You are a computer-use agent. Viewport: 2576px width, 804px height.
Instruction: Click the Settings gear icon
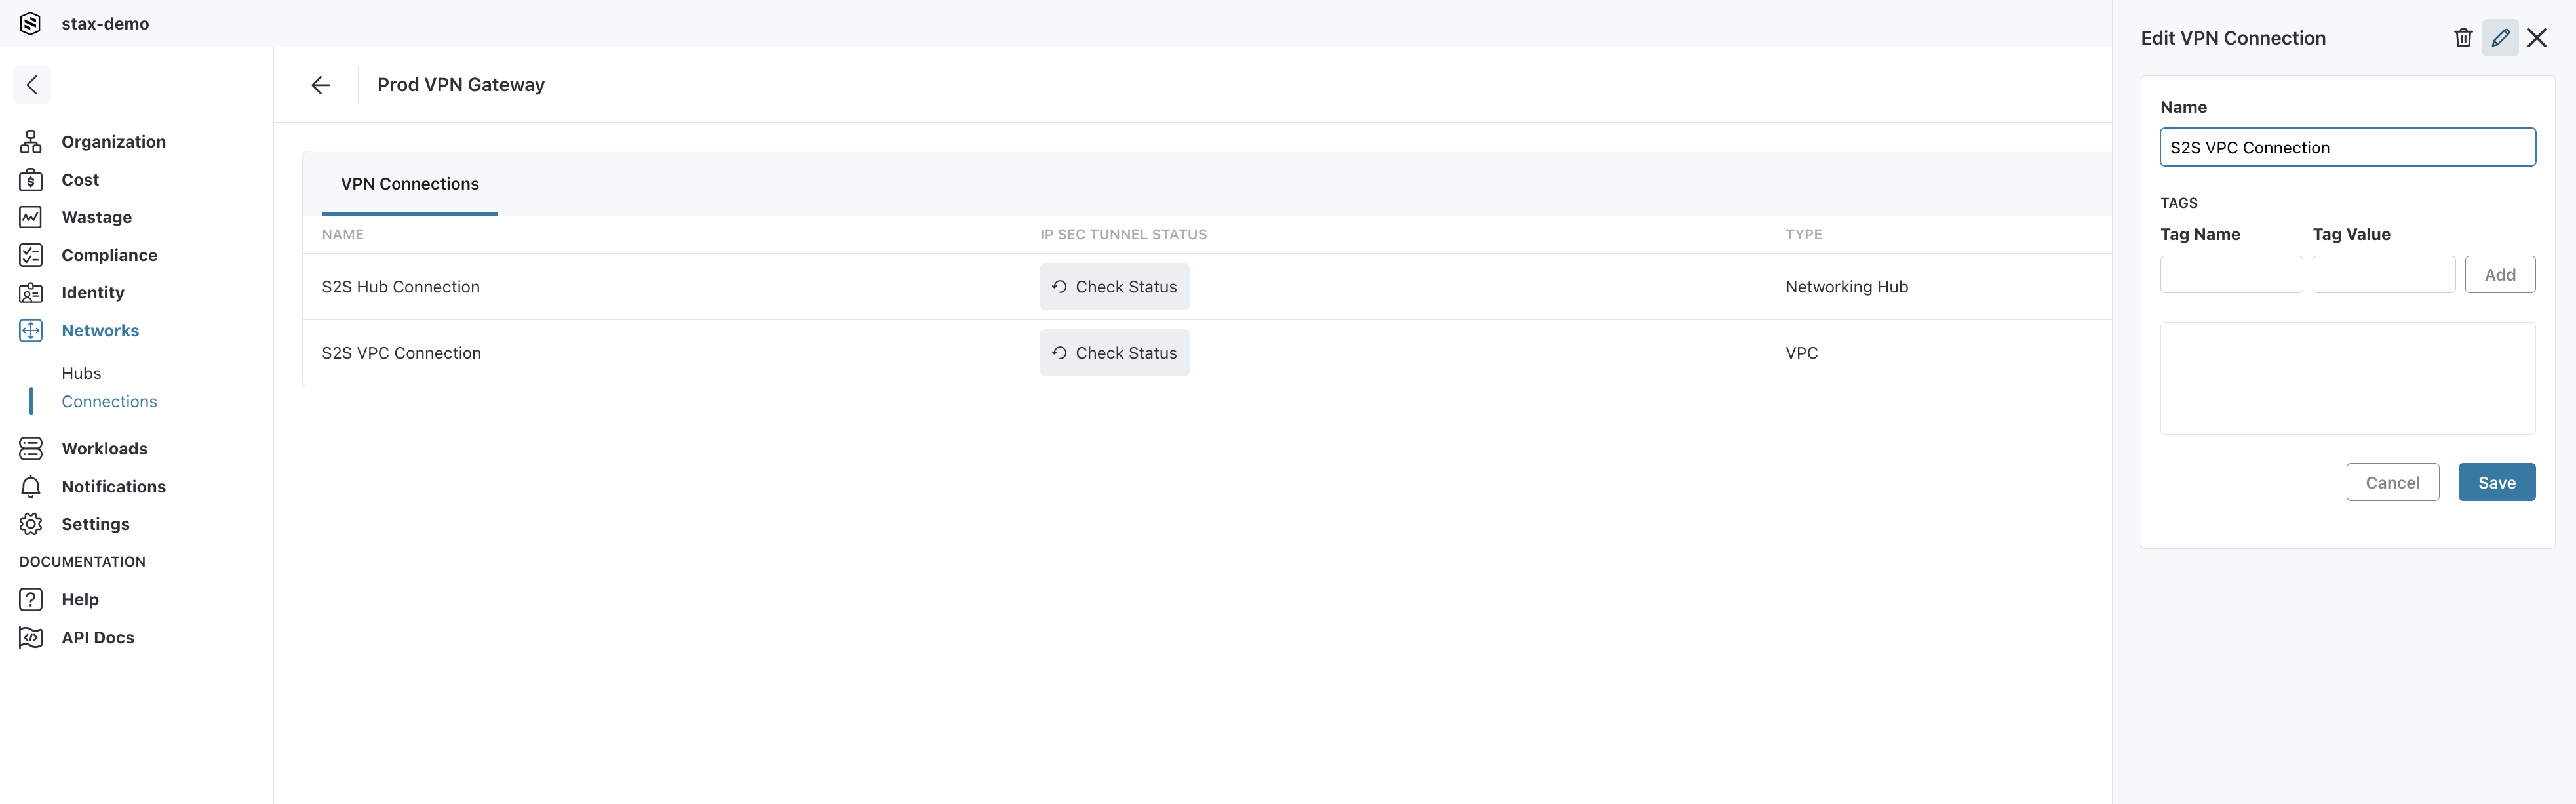(31, 524)
